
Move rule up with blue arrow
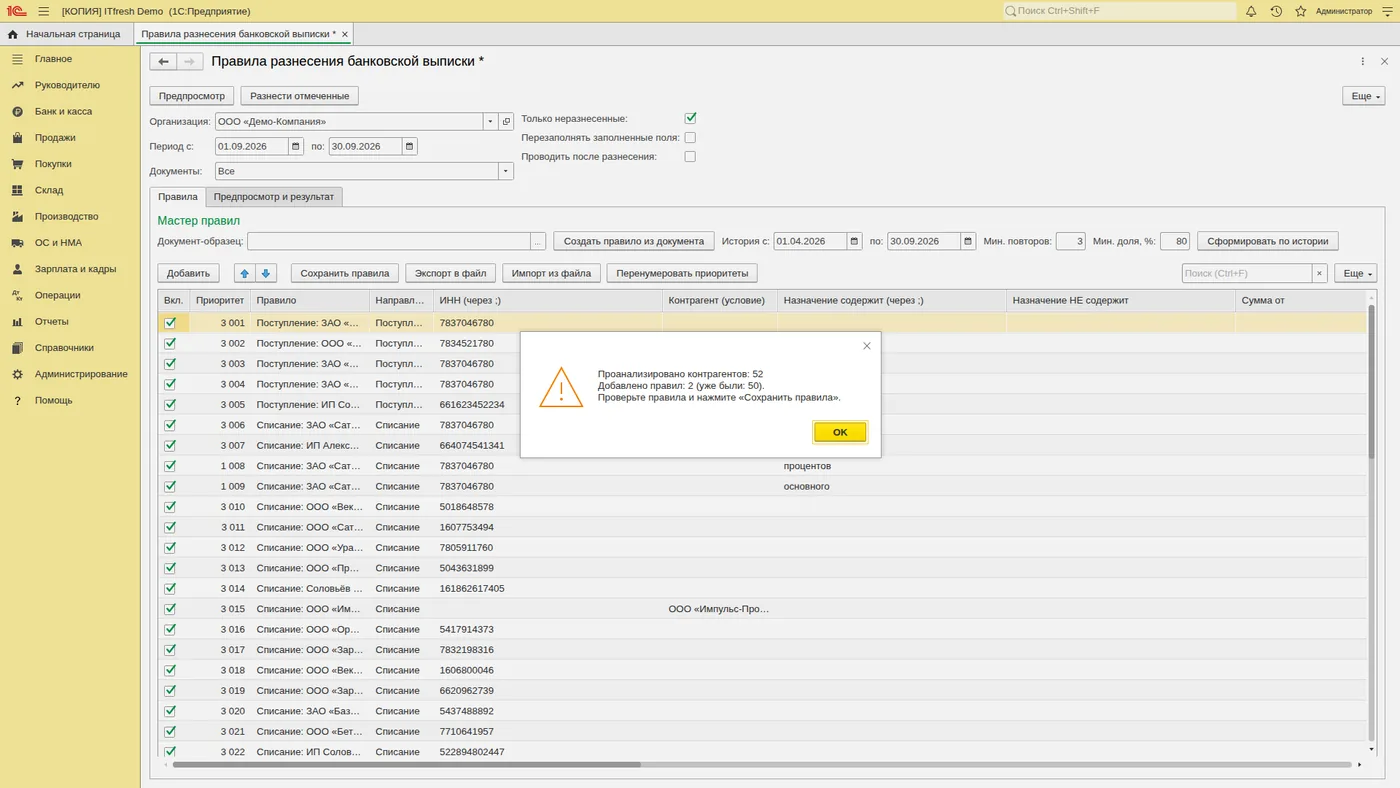click(245, 273)
